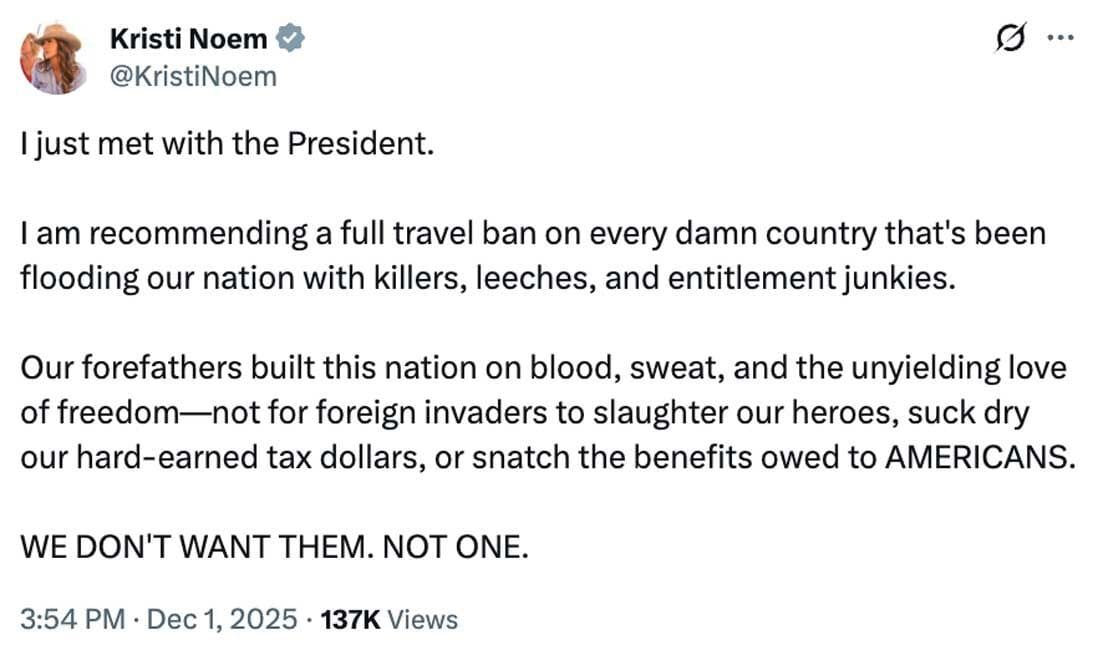Open the 137K Views count
Image resolution: width=1098 pixels, height=650 pixels.
click(x=389, y=619)
